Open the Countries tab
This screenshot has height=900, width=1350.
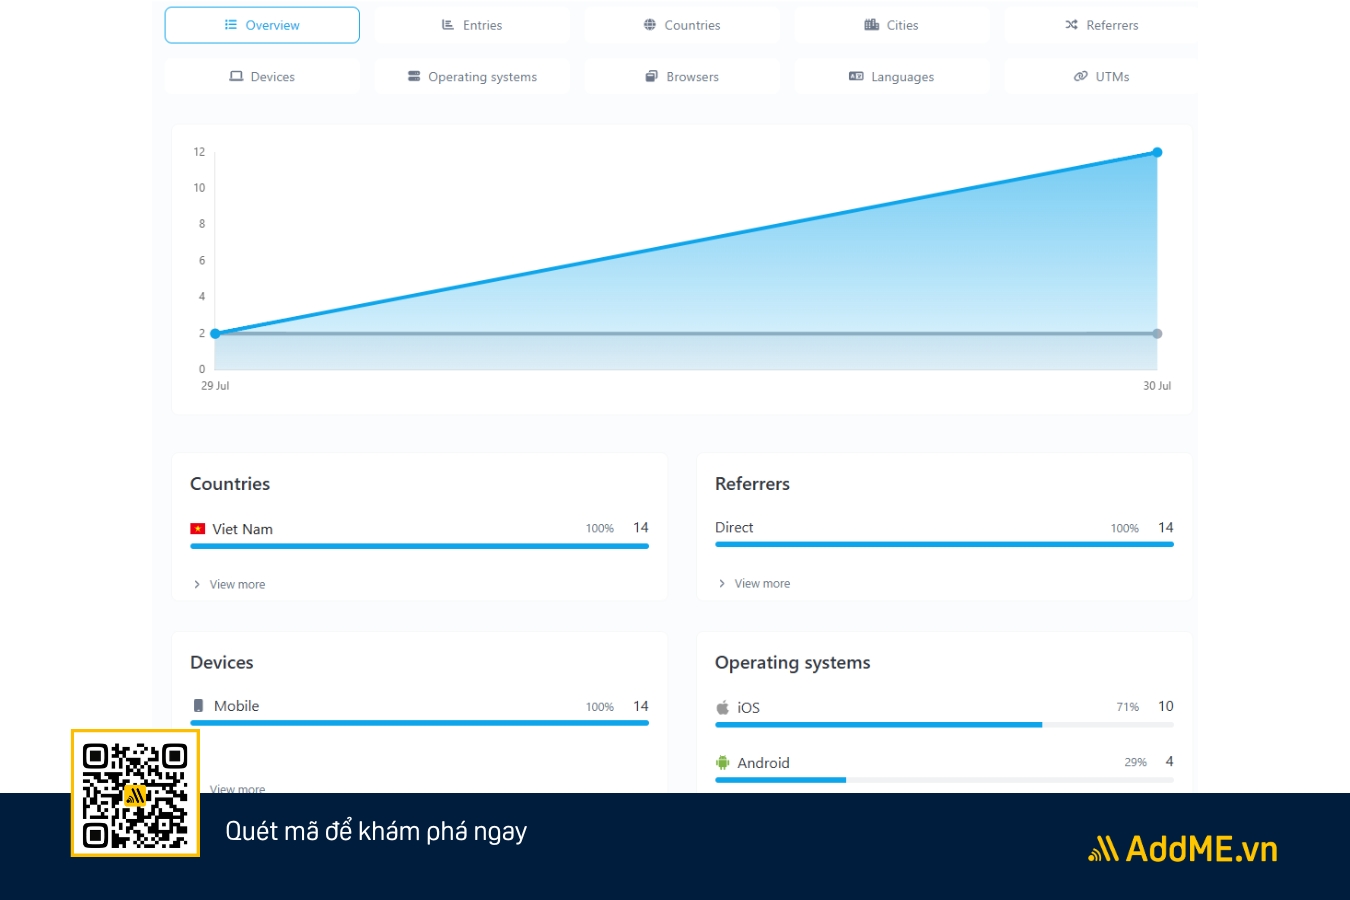(x=682, y=25)
